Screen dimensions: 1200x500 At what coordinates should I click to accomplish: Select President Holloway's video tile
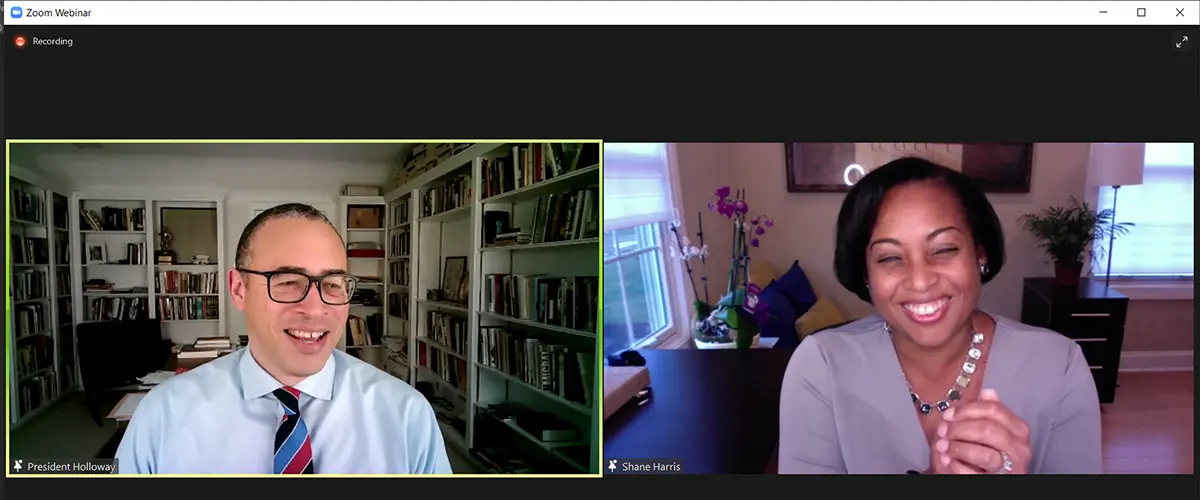click(304, 307)
